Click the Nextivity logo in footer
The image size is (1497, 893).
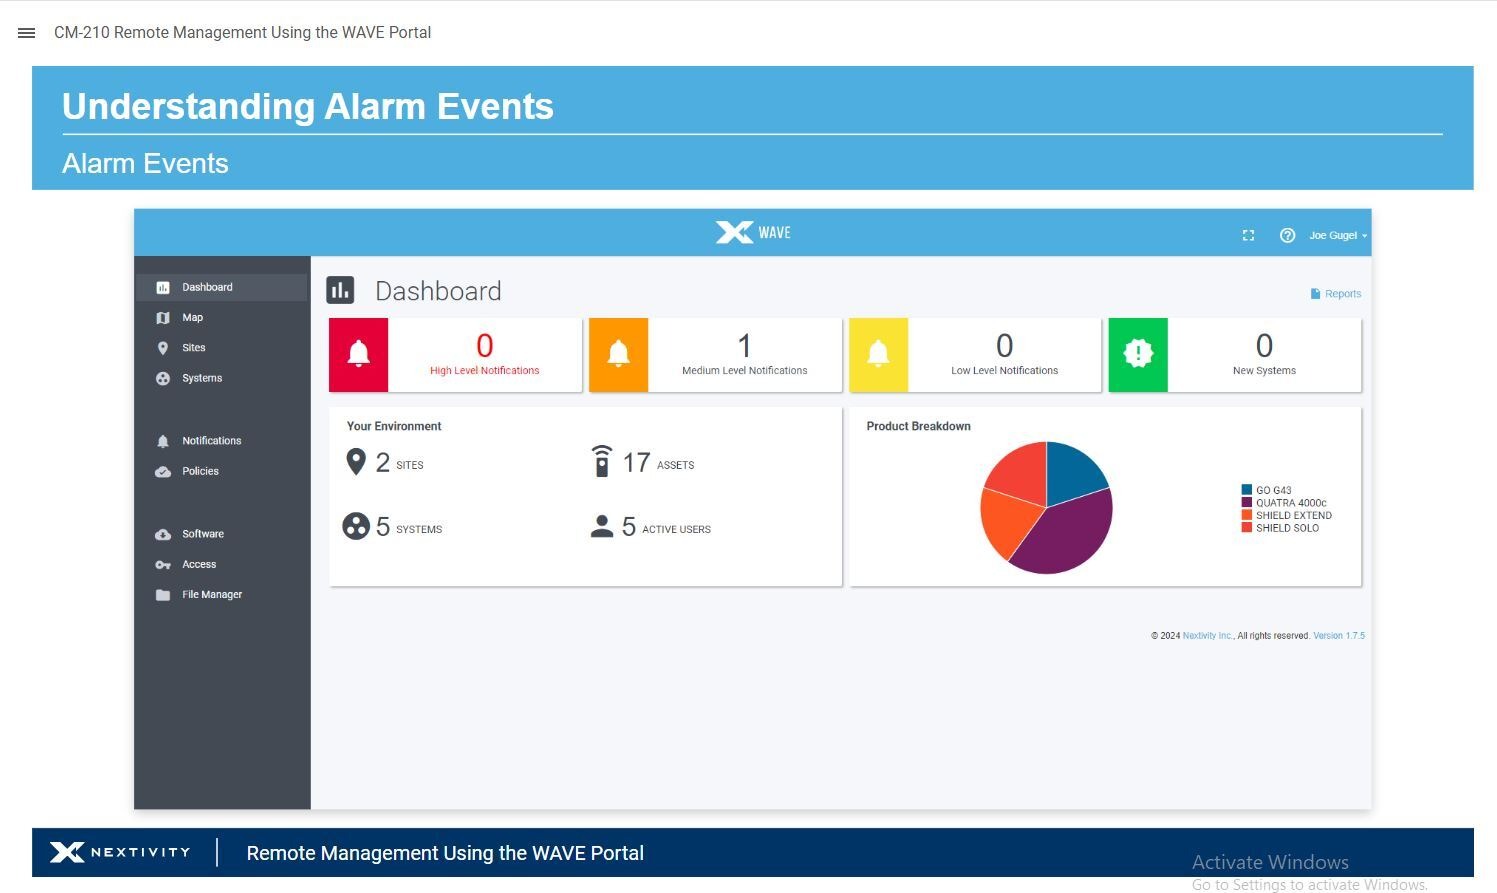[x=120, y=852]
